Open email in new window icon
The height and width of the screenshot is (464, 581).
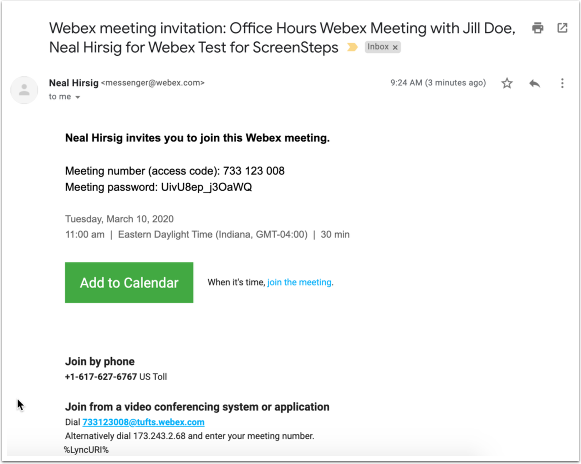tap(562, 28)
